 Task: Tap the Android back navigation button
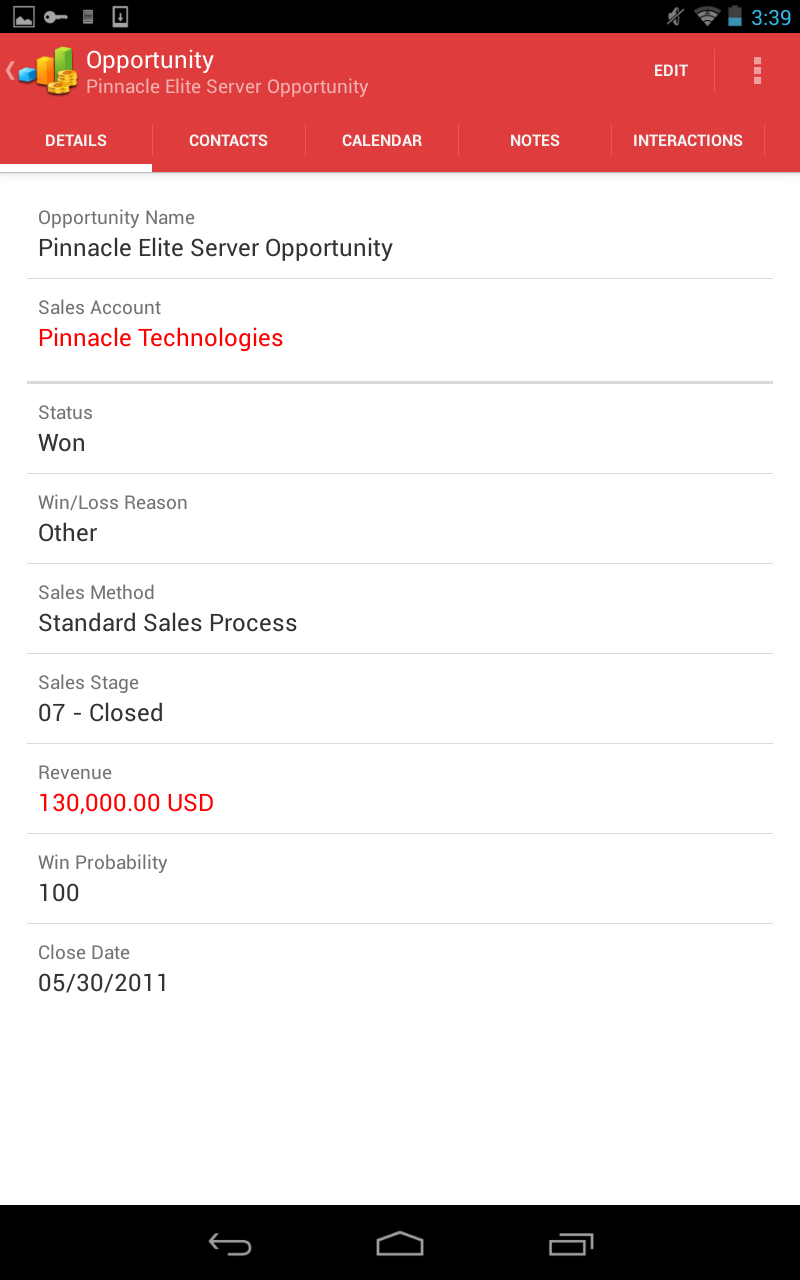pyautogui.click(x=230, y=1244)
